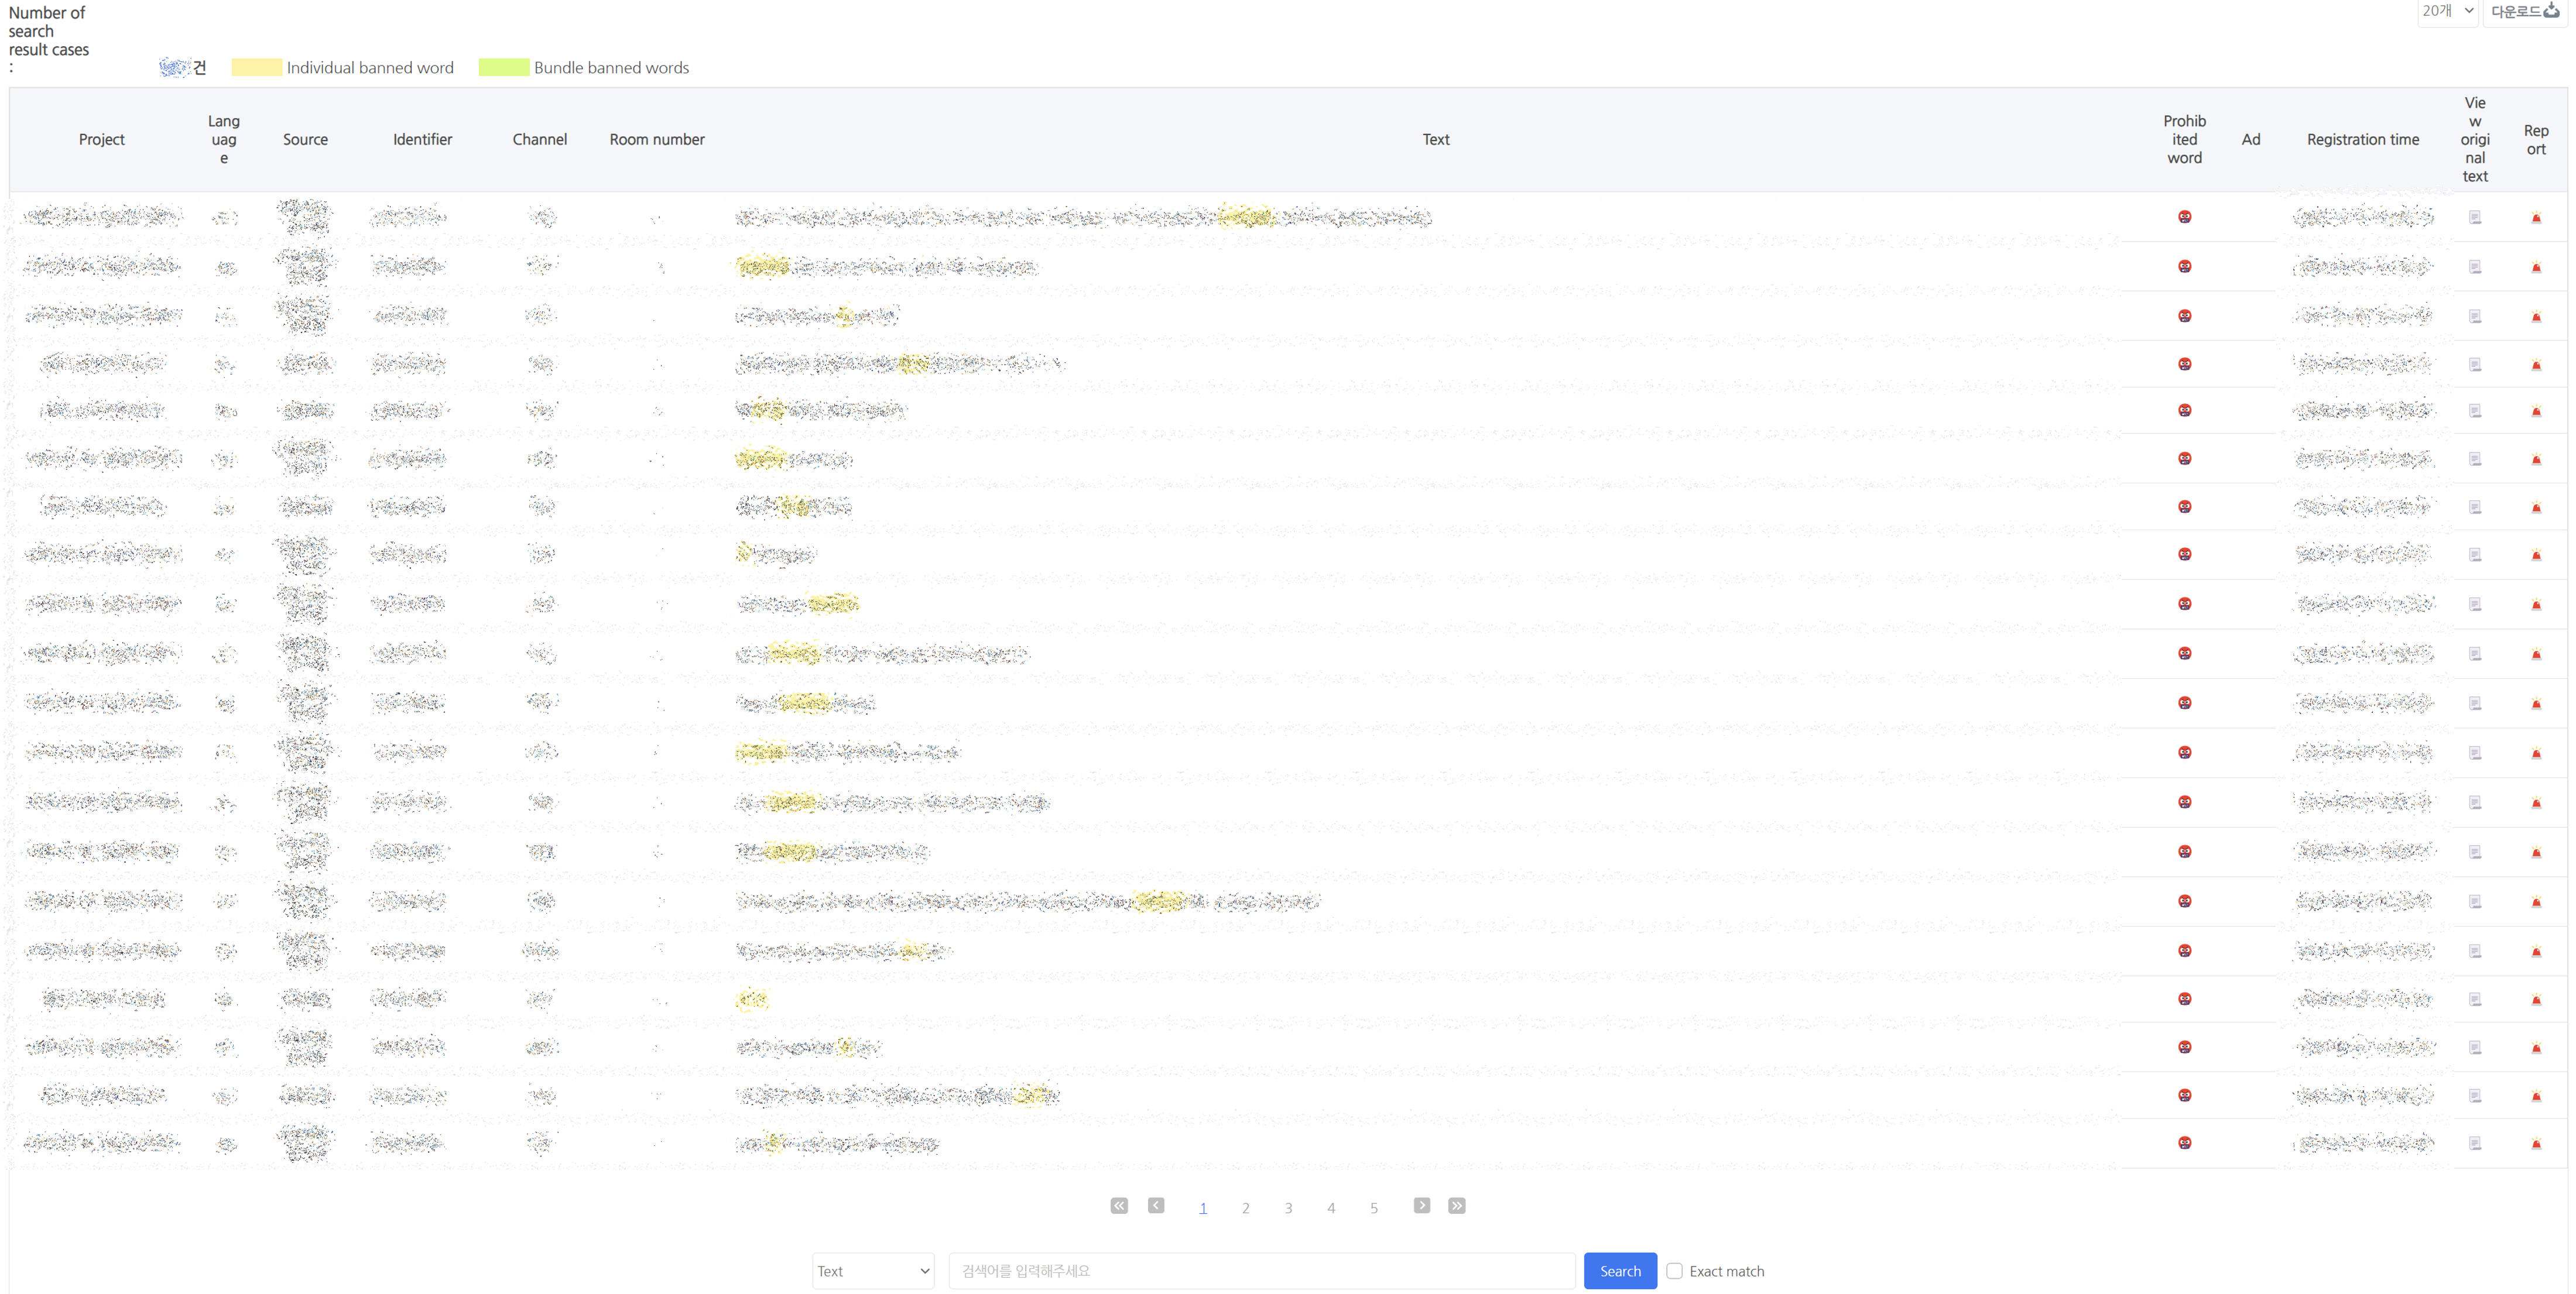This screenshot has height=1294, width=2576.
Task: Go to page 3 of results
Action: (x=1288, y=1208)
